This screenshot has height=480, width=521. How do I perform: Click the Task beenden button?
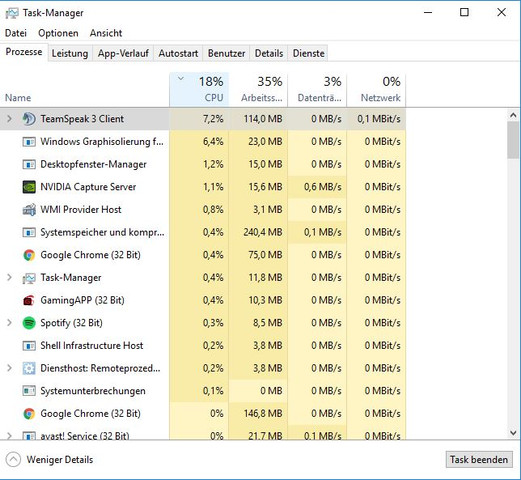point(479,460)
